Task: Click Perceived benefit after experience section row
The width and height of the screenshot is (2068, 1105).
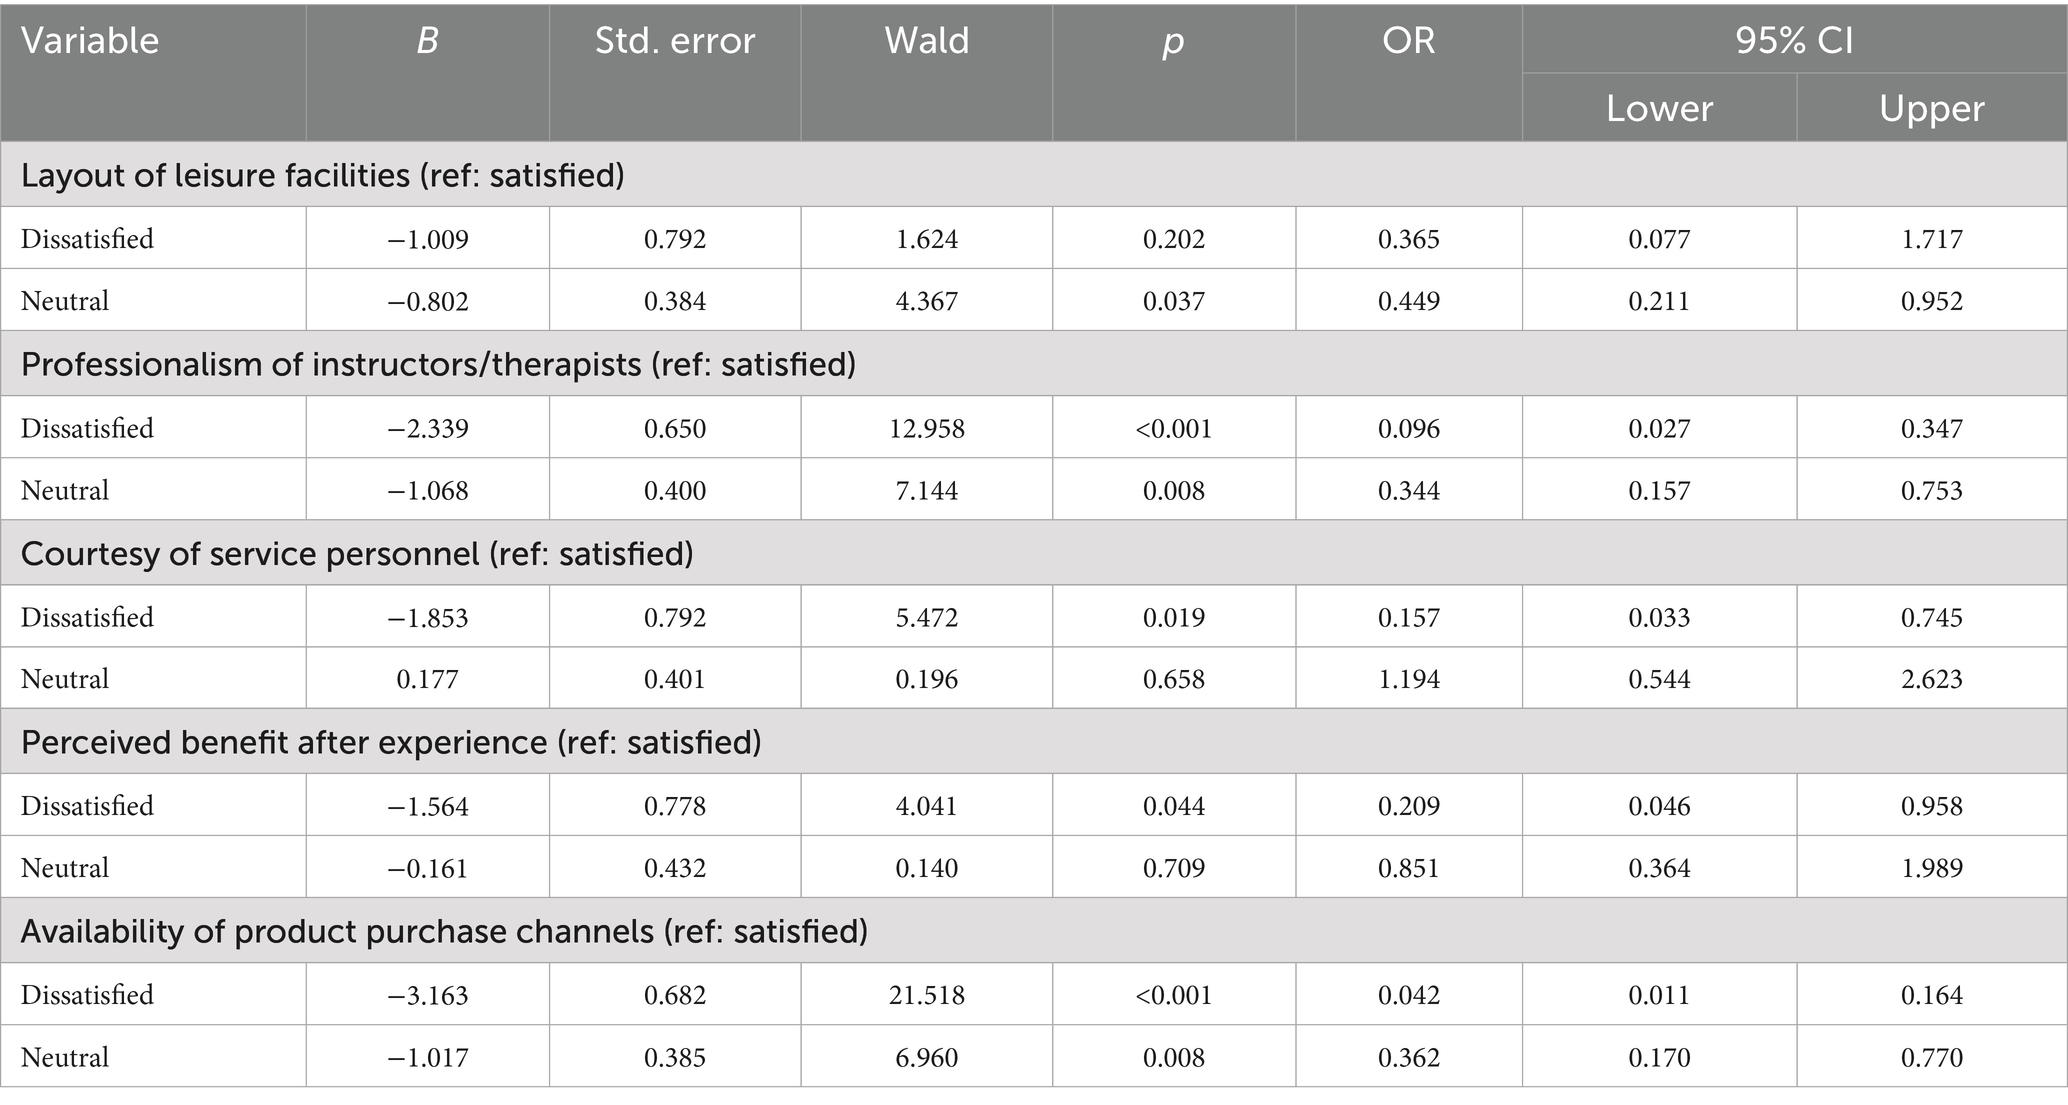Action: 391,742
